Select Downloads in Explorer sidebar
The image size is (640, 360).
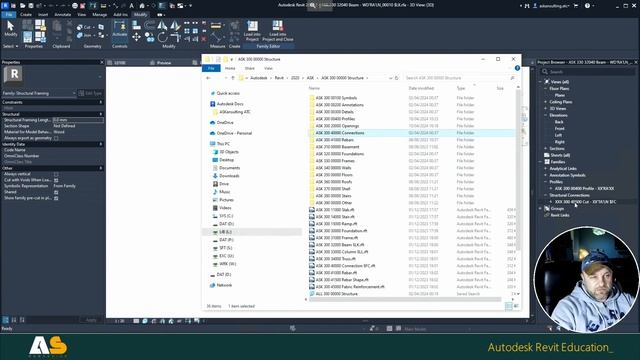(x=229, y=176)
